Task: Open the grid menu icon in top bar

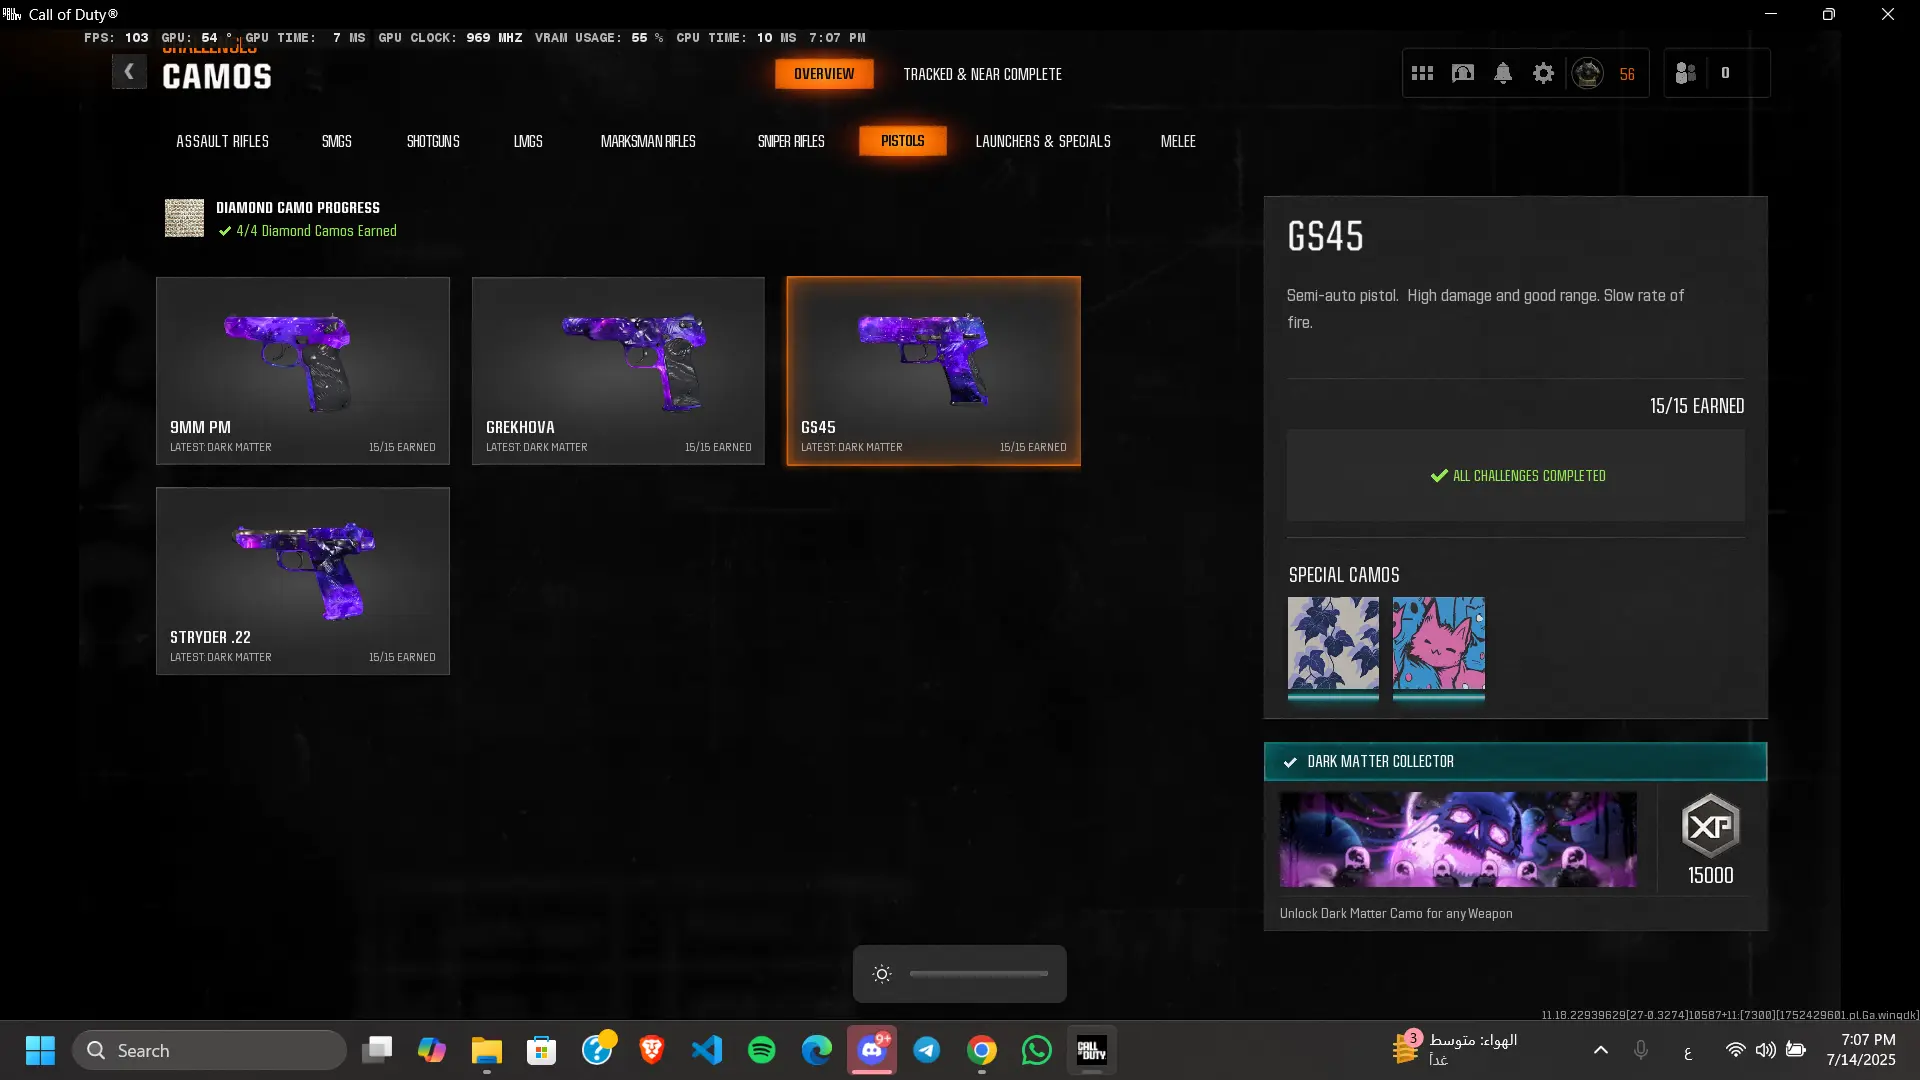Action: (1422, 73)
